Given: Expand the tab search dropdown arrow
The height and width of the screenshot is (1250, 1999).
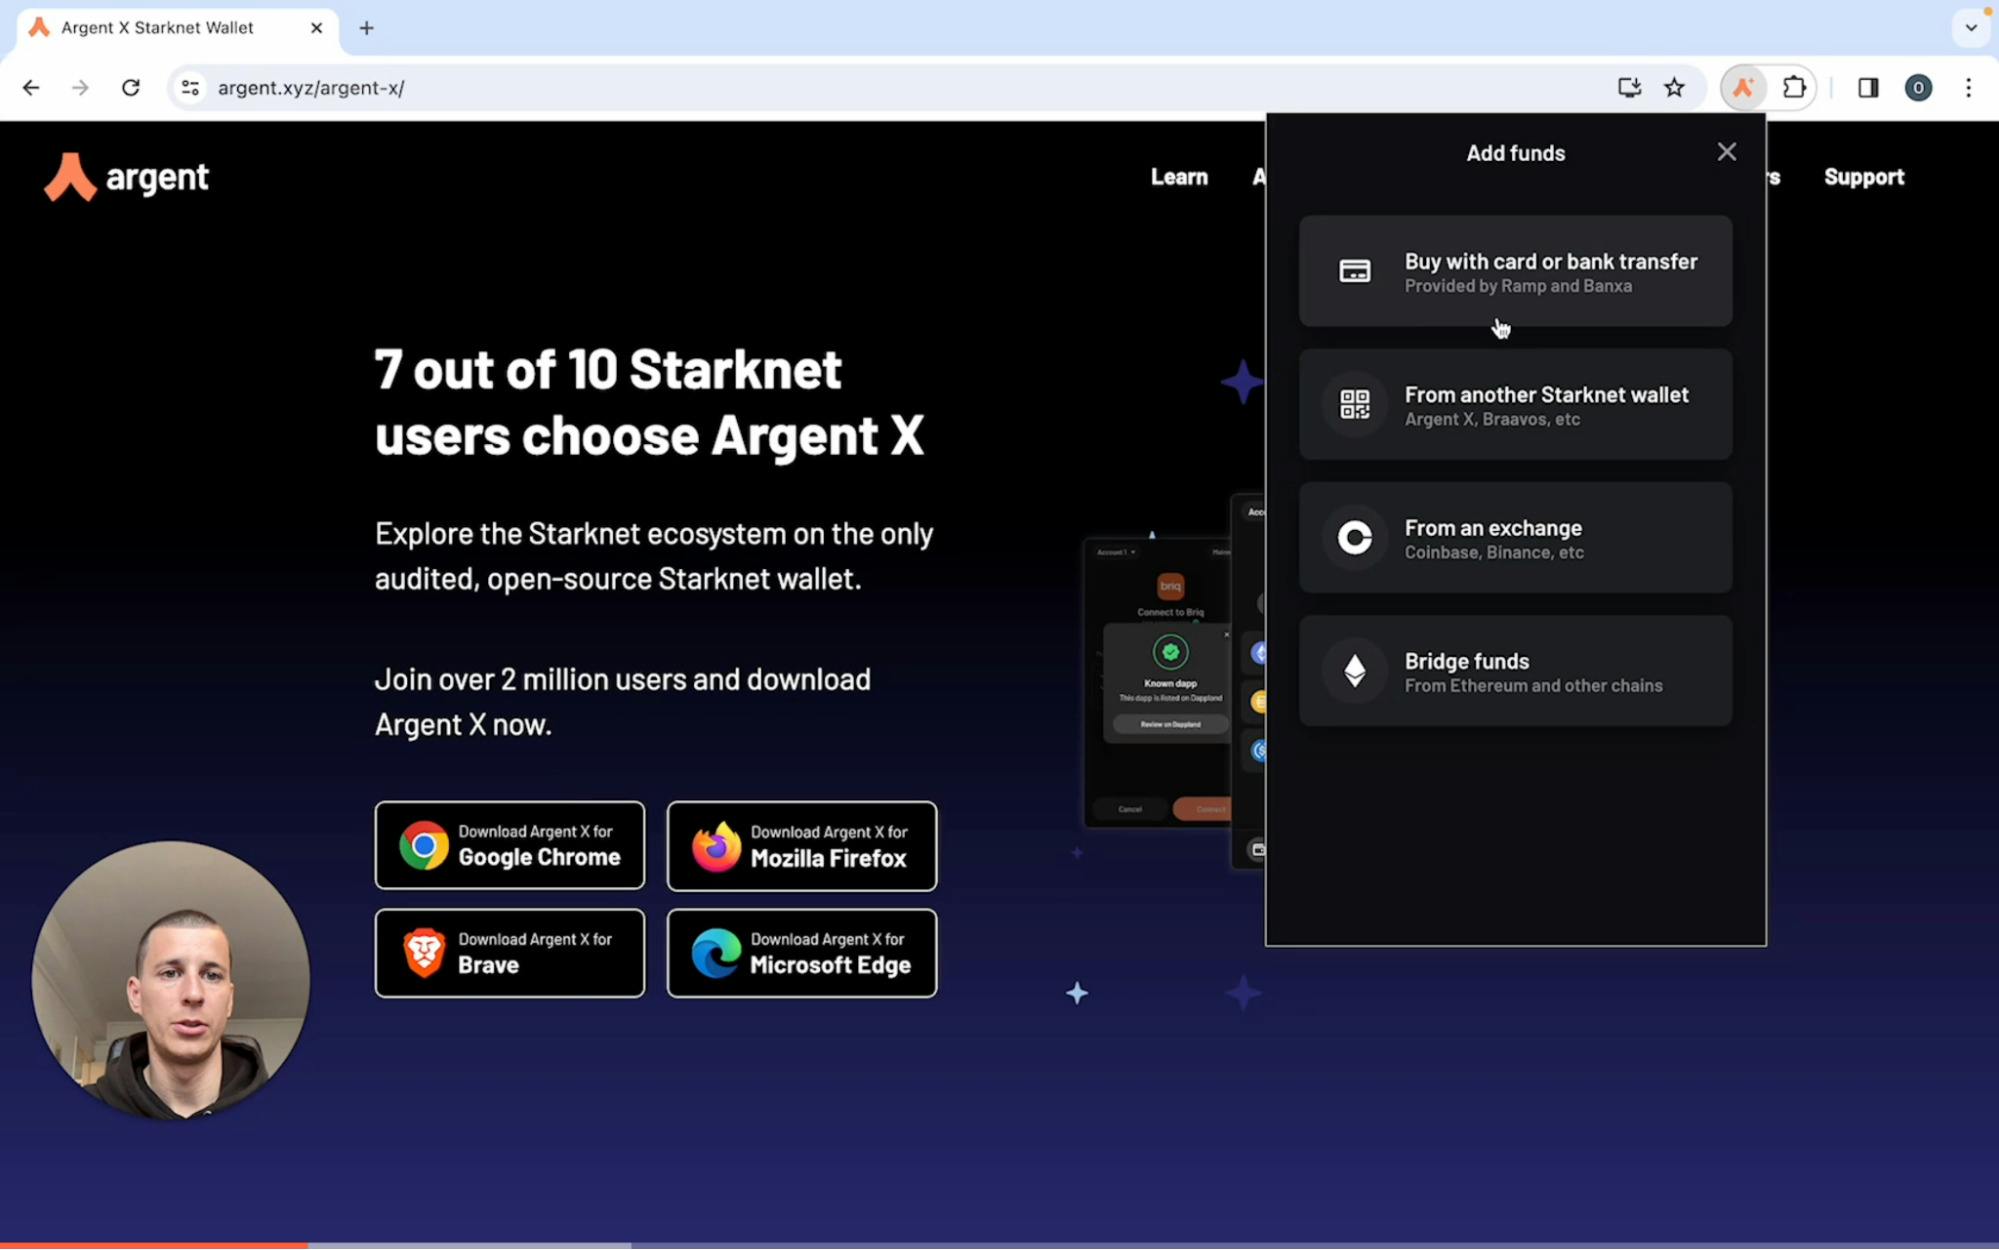Looking at the screenshot, I should 1971,28.
